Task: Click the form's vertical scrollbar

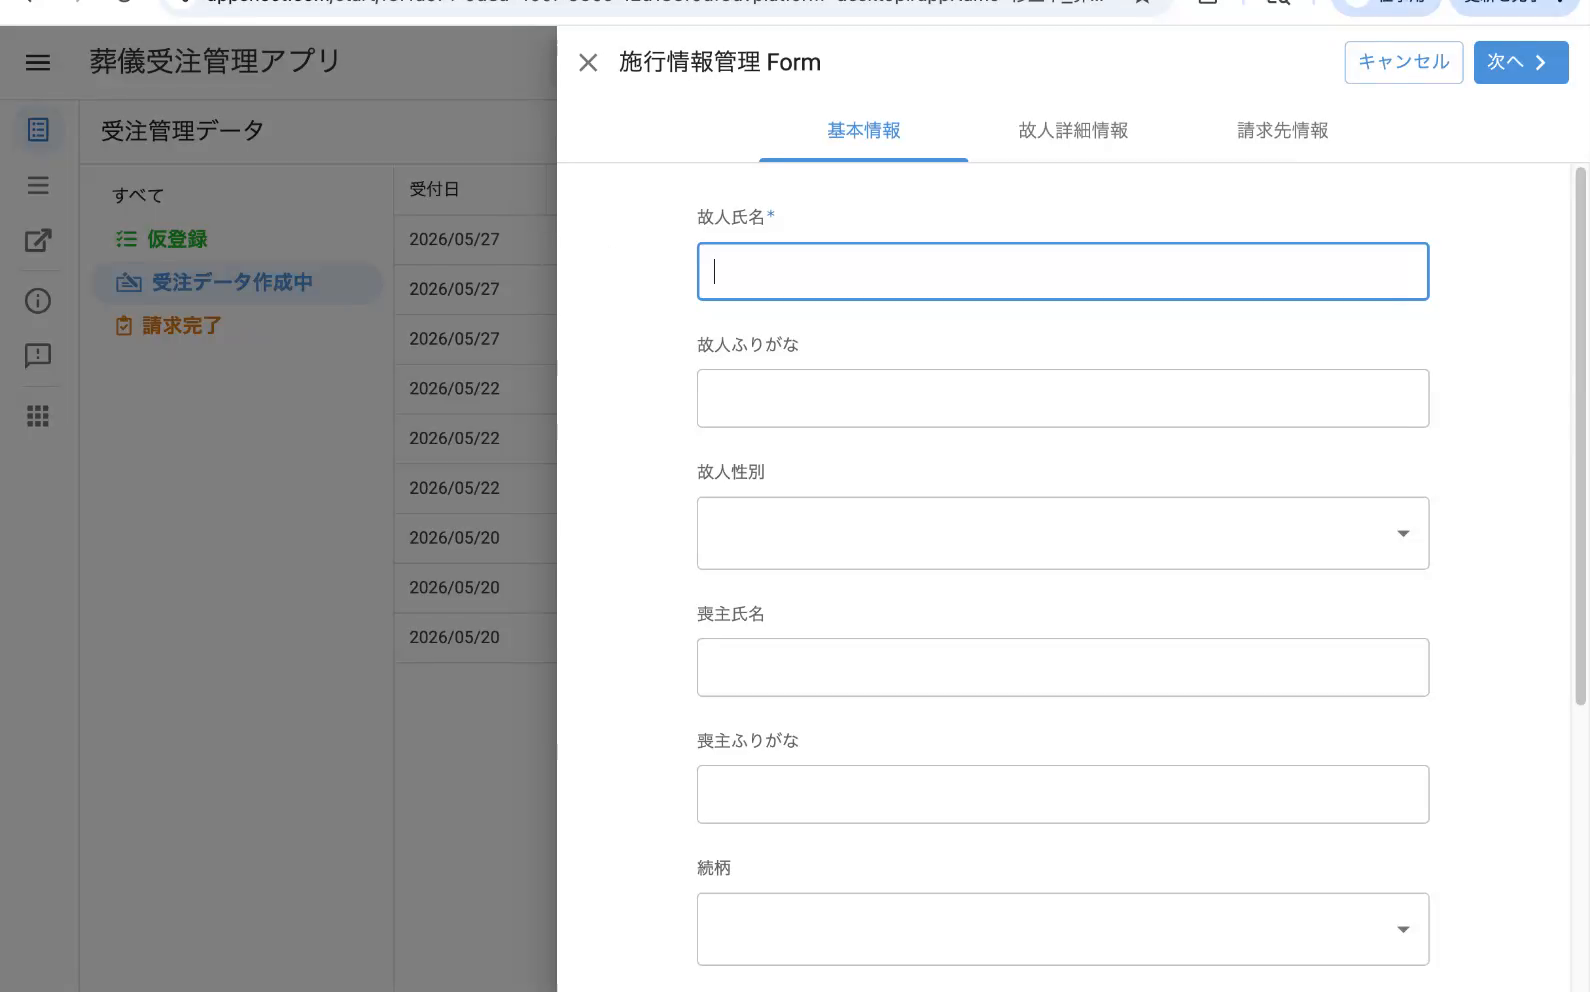Action: click(1581, 436)
